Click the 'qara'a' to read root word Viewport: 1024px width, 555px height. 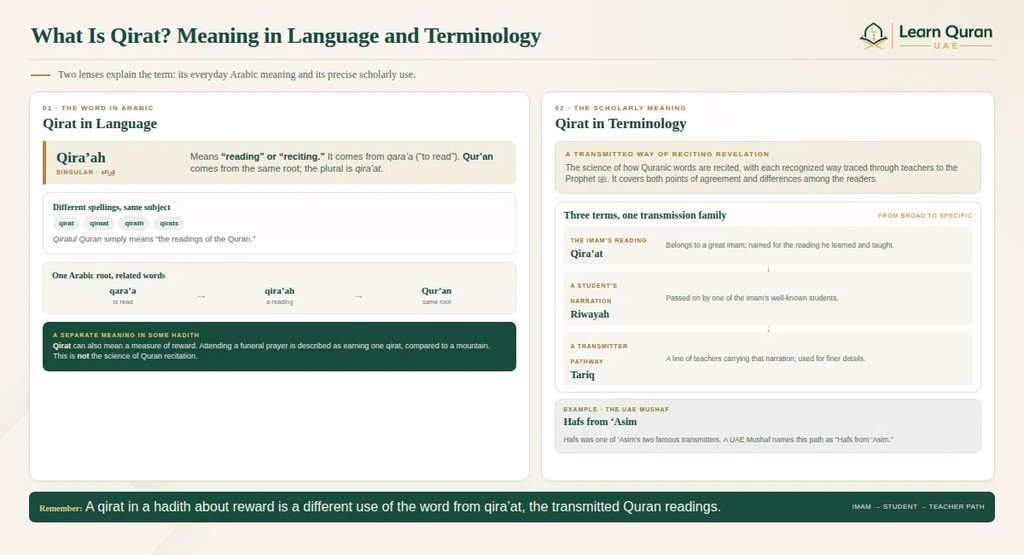pos(123,291)
